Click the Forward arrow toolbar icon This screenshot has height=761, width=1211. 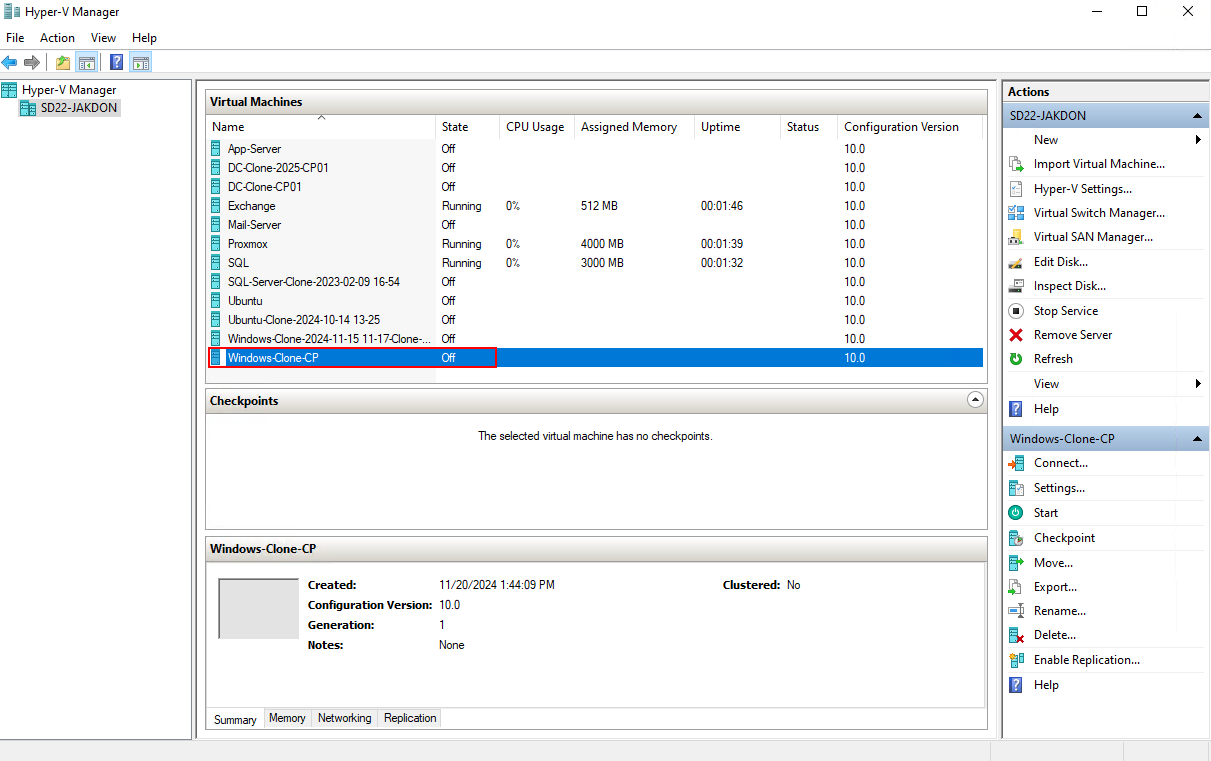pyautogui.click(x=32, y=62)
